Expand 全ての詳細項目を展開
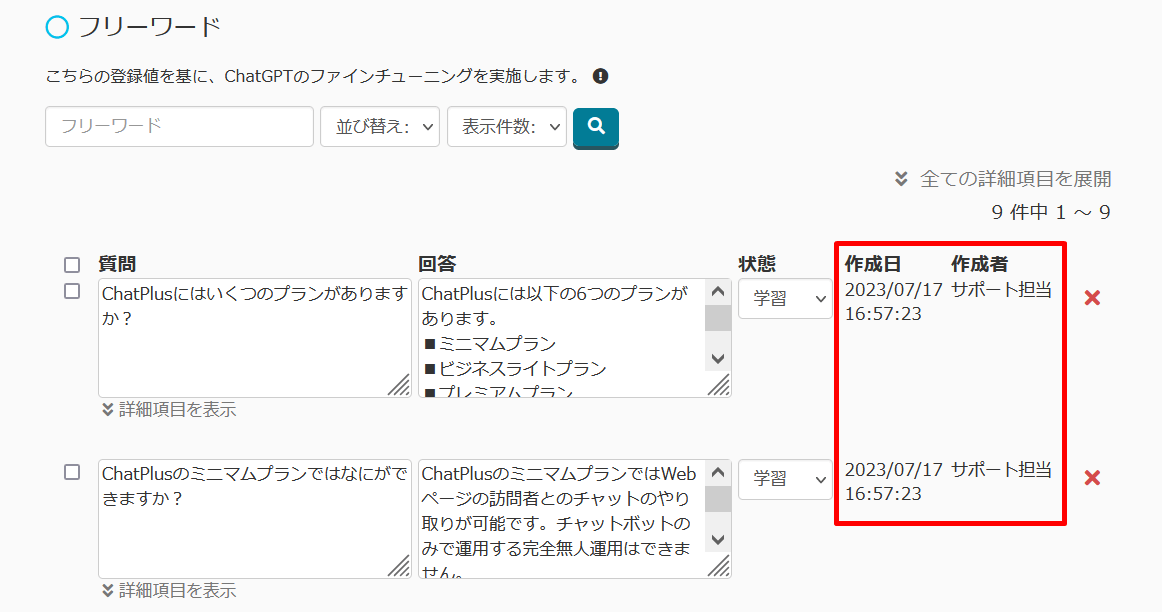The height and width of the screenshot is (612, 1162). [1003, 179]
